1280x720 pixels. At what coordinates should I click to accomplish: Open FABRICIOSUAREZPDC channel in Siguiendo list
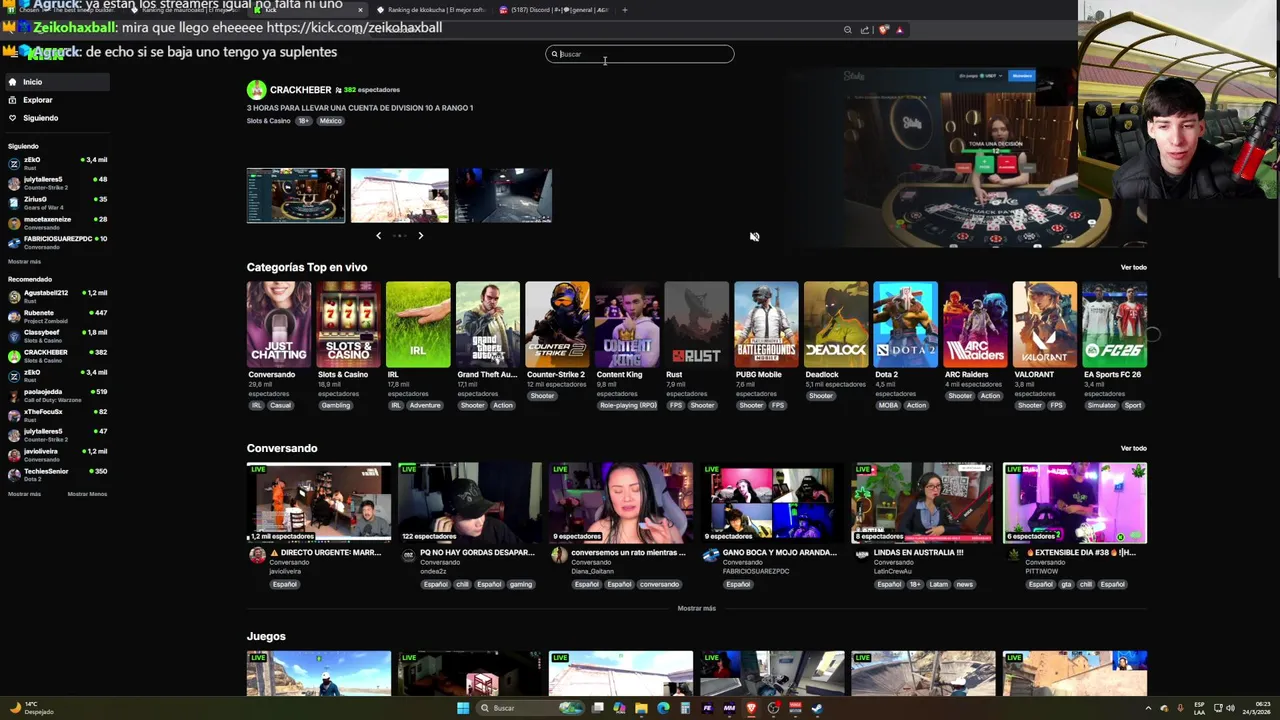[x=57, y=241]
